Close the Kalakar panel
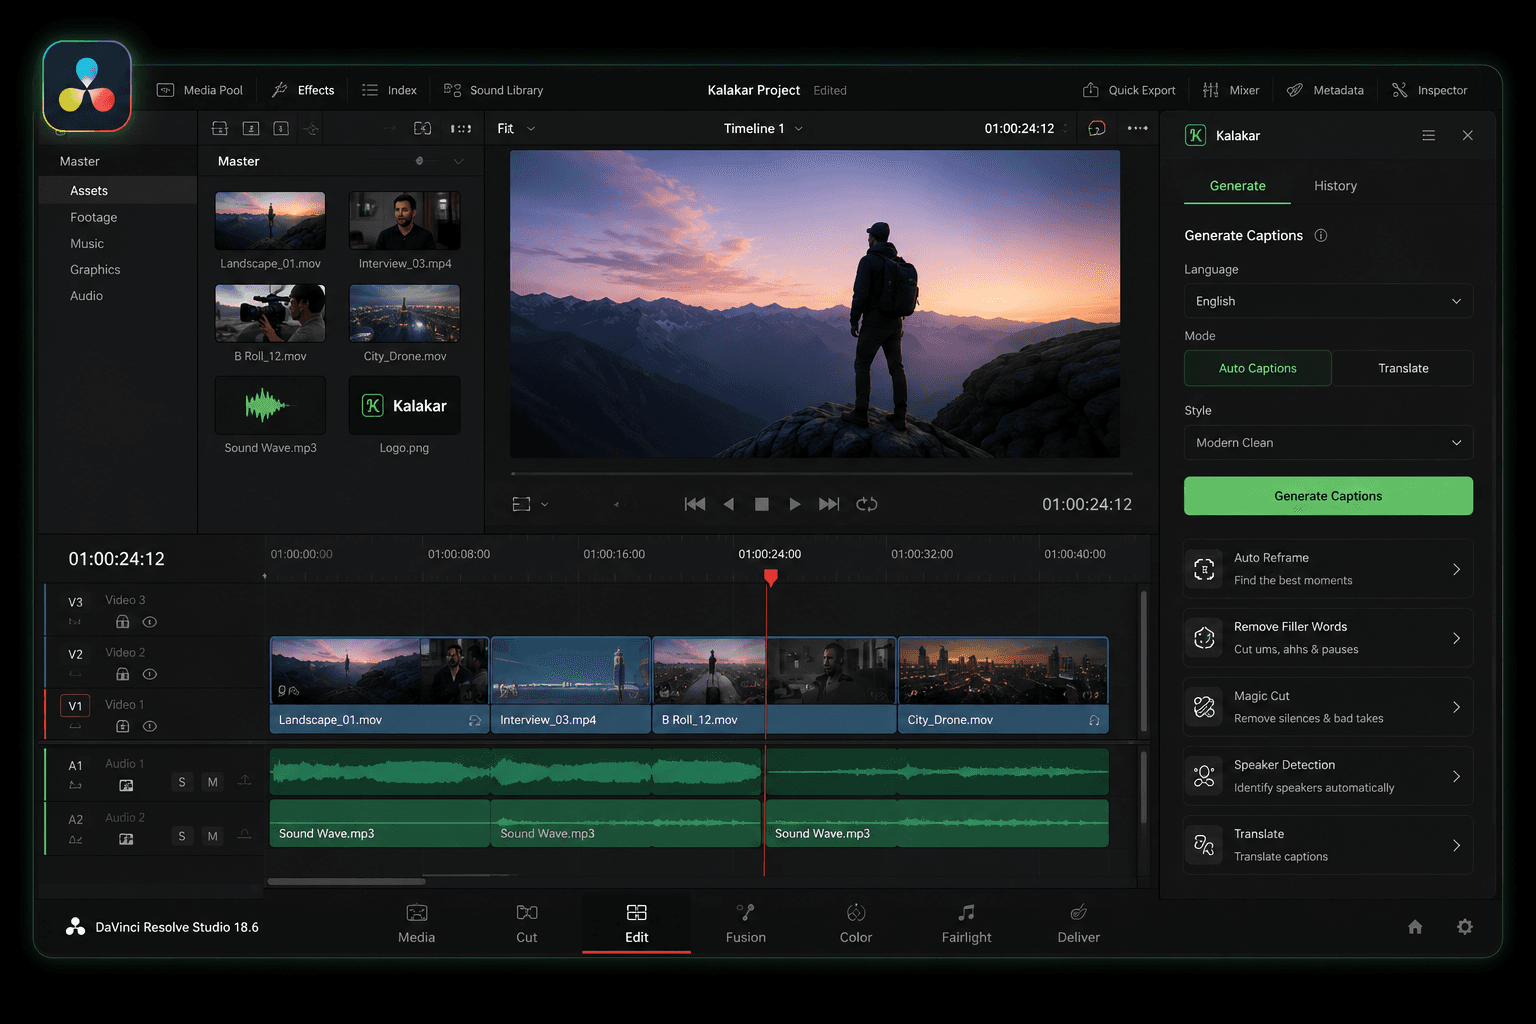This screenshot has width=1536, height=1024. [1468, 135]
